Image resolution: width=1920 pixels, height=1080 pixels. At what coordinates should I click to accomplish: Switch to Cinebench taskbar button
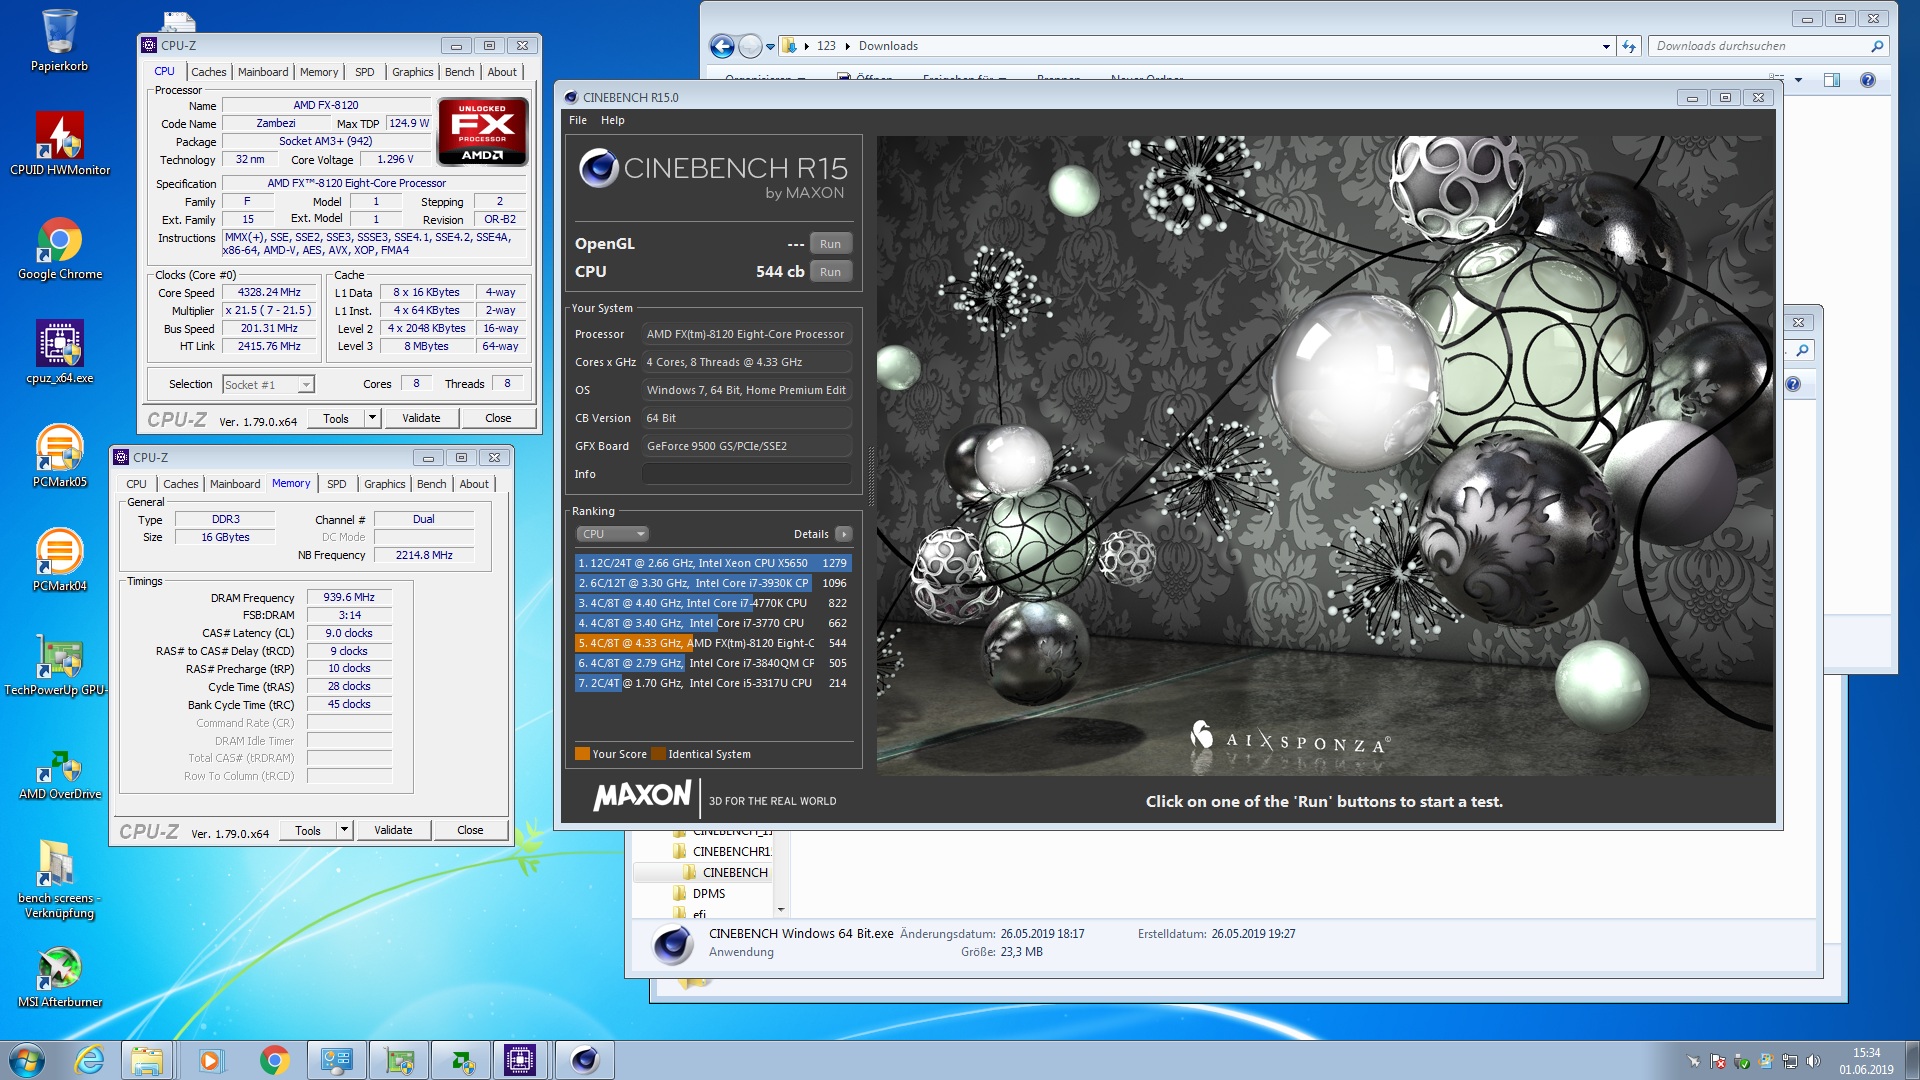pyautogui.click(x=584, y=1060)
